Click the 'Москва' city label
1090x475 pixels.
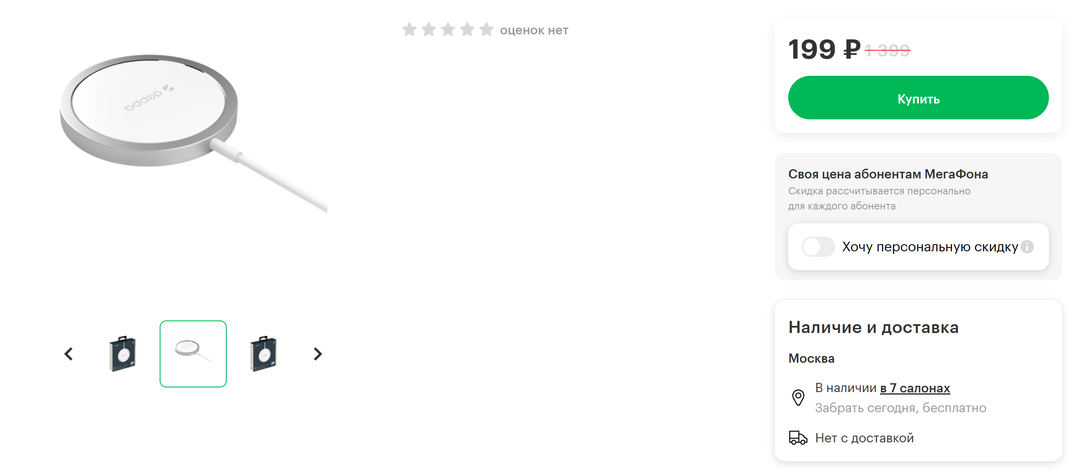click(811, 359)
